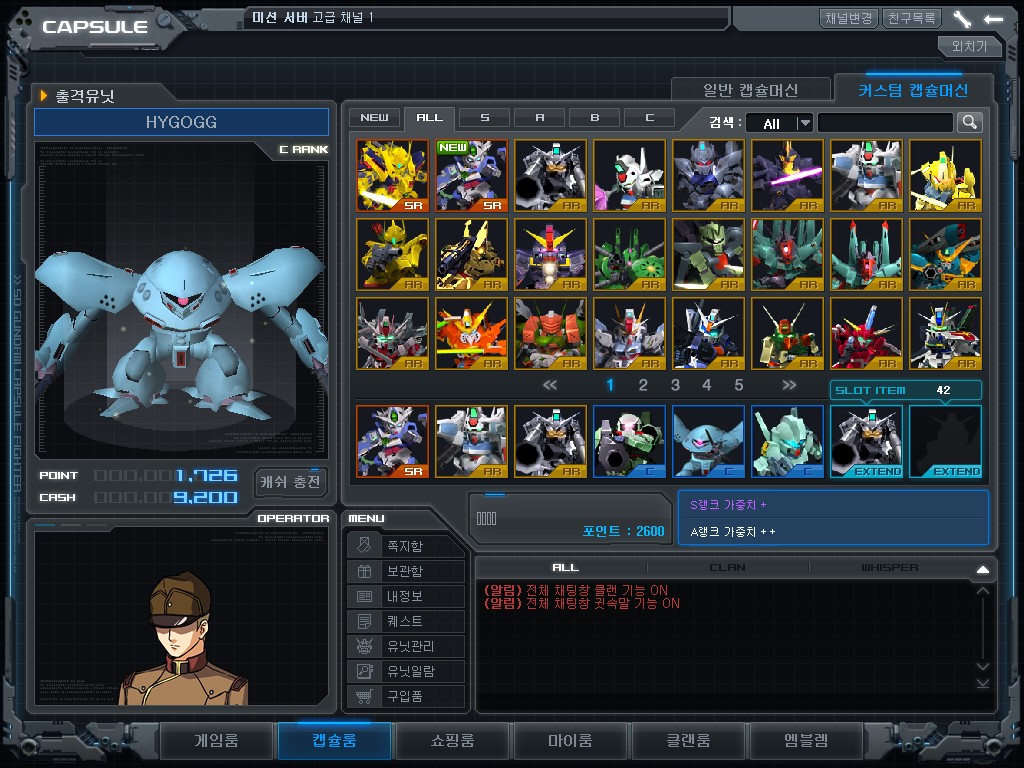Go to 엠블렘 bottom tab

[x=806, y=741]
